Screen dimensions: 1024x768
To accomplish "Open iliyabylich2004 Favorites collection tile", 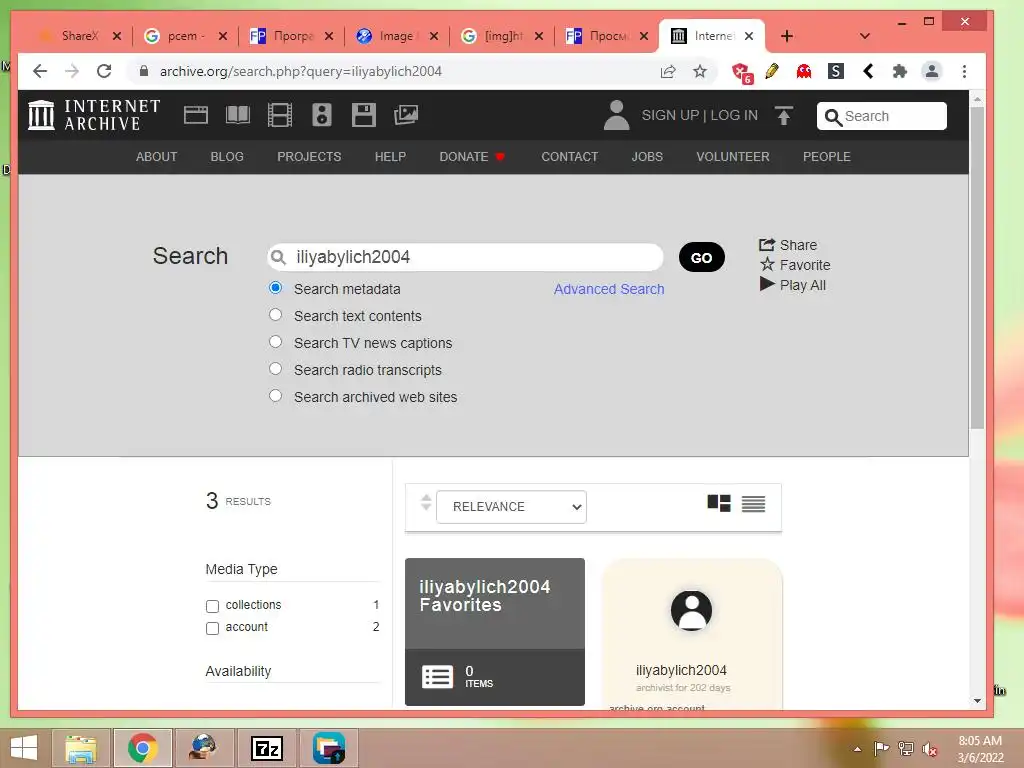I will (x=494, y=632).
